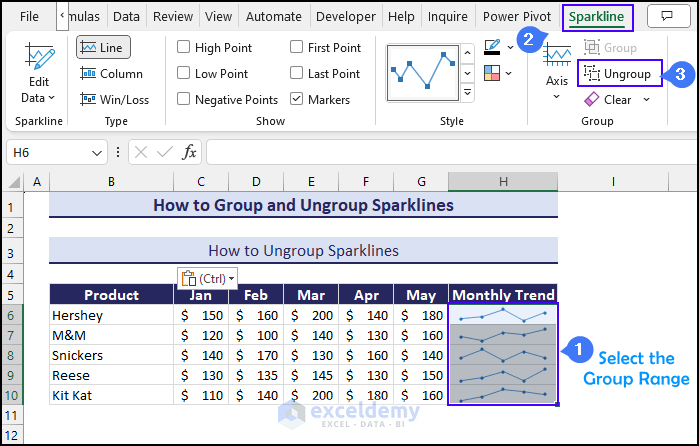This screenshot has height=446, width=699.
Task: Open the Developer ribbon tab
Action: pyautogui.click(x=346, y=17)
